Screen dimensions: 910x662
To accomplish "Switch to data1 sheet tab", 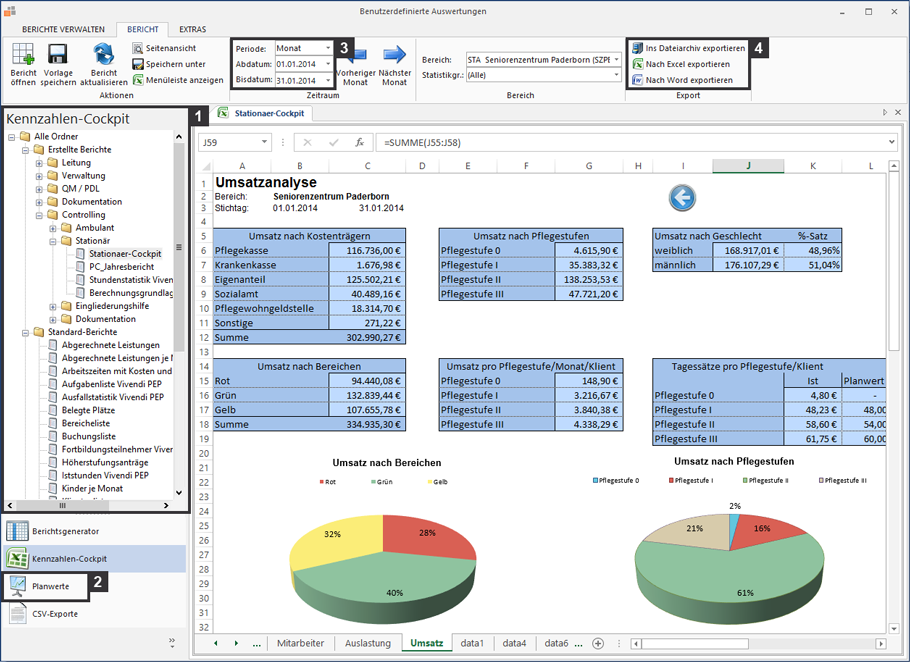I will tap(472, 643).
